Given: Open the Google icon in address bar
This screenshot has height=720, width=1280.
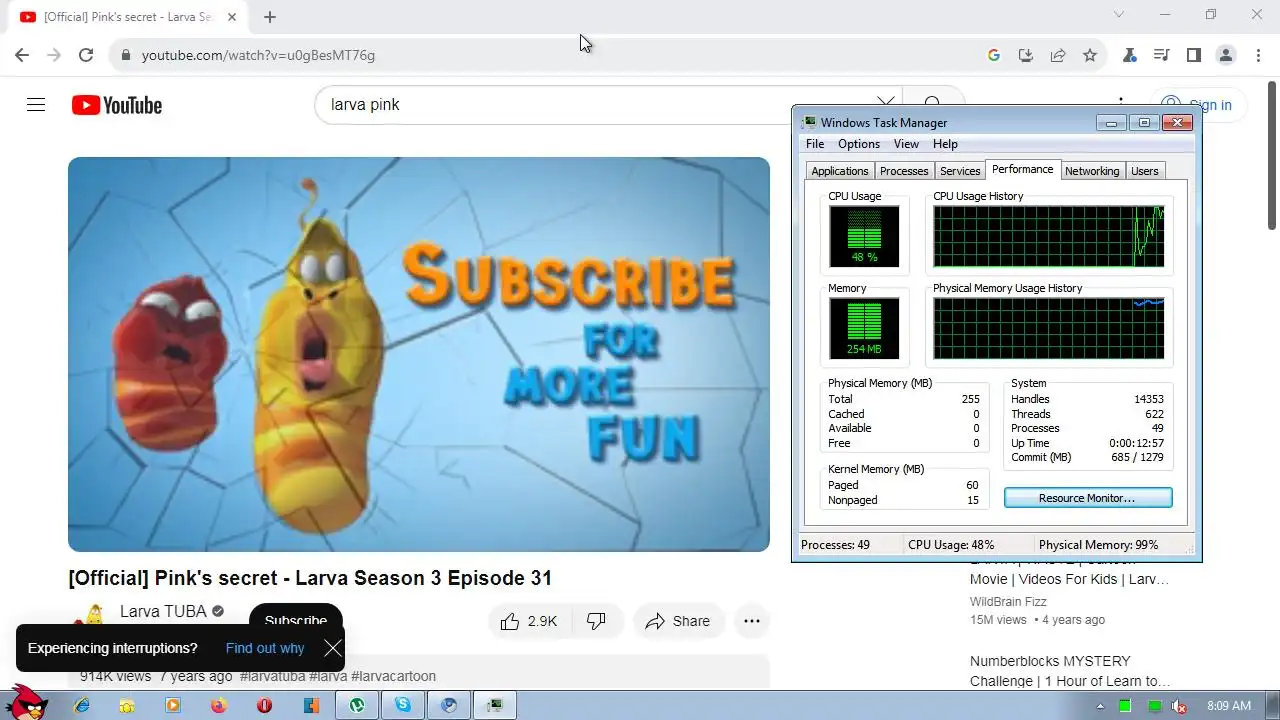Looking at the screenshot, I should (x=993, y=55).
